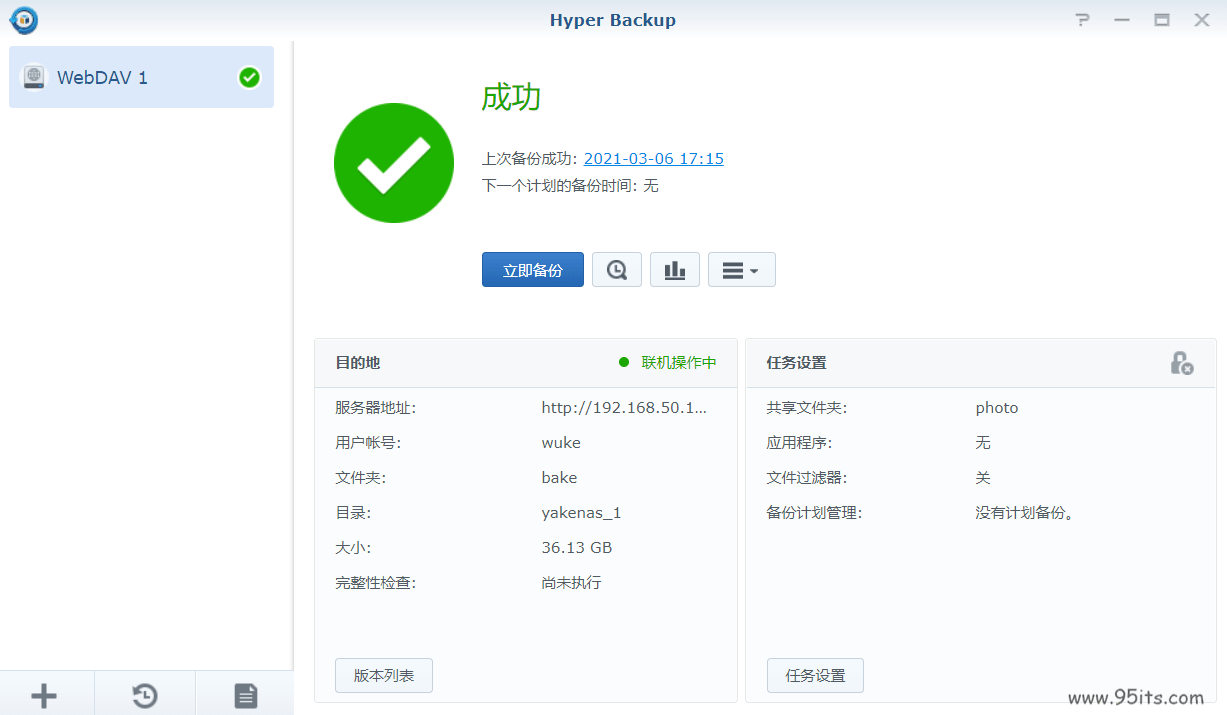Click the task settings lock icon
1227x715 pixels.
coord(1182,362)
